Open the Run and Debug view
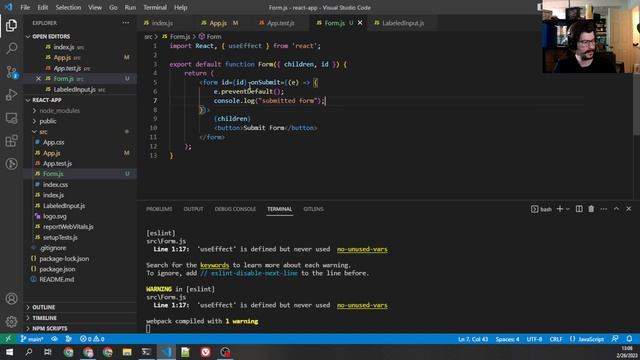Image resolution: width=640 pixels, height=360 pixels. (11, 95)
